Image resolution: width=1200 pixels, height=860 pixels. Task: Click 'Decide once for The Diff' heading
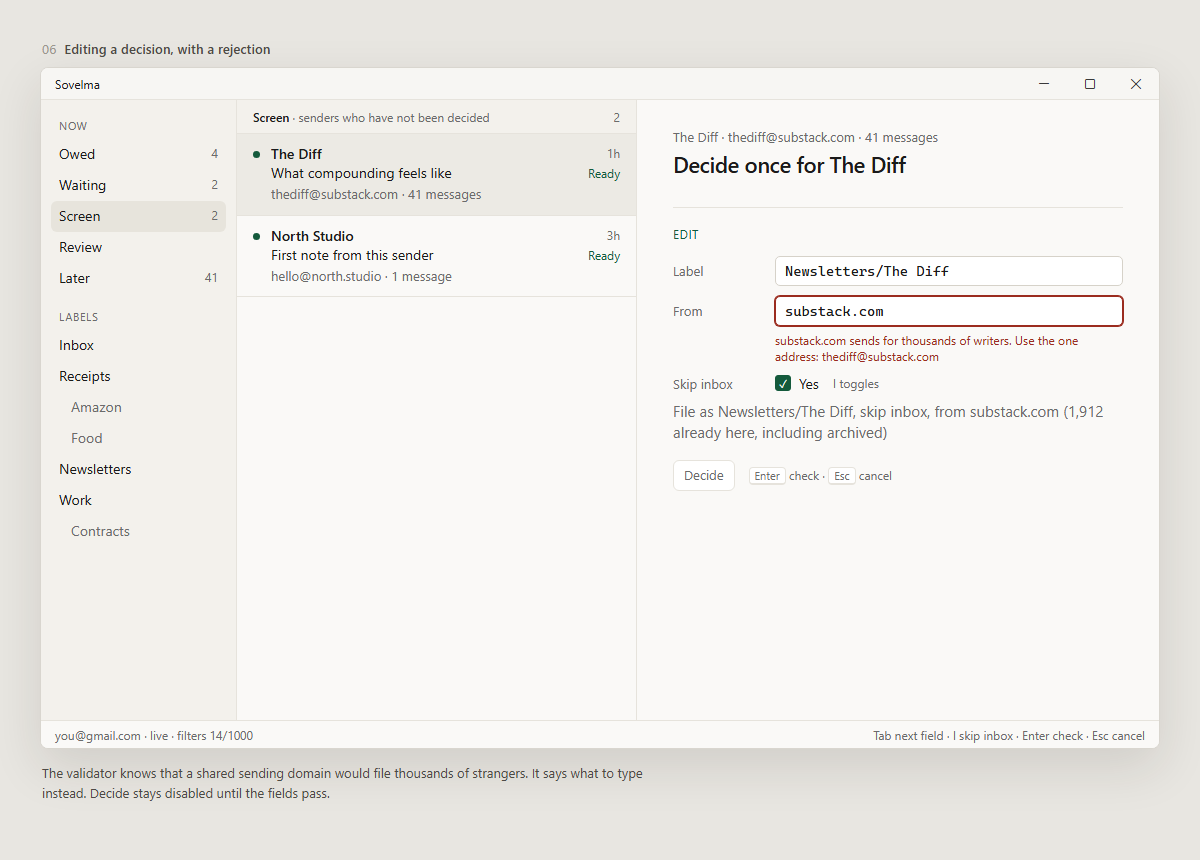coord(789,165)
